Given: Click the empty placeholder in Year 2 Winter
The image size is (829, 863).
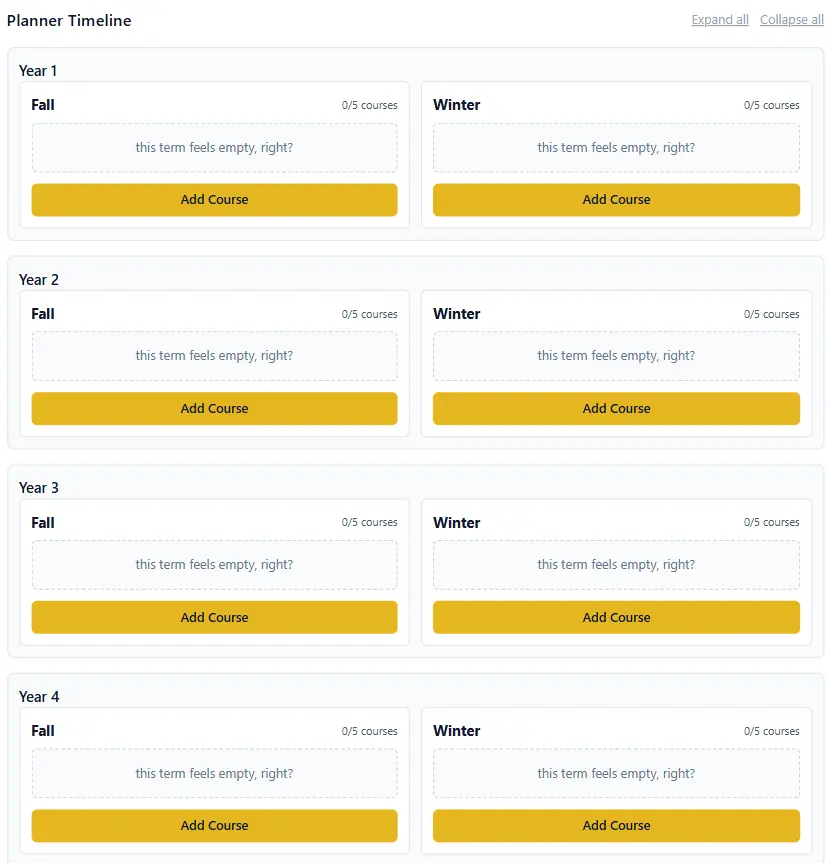Looking at the screenshot, I should click(616, 356).
